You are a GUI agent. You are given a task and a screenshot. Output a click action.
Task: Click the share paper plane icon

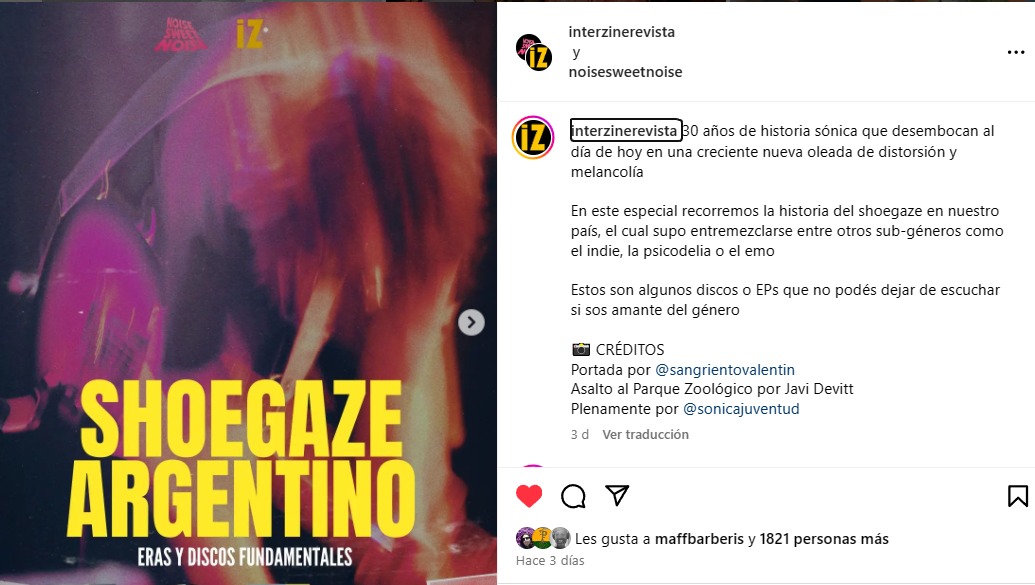617,495
